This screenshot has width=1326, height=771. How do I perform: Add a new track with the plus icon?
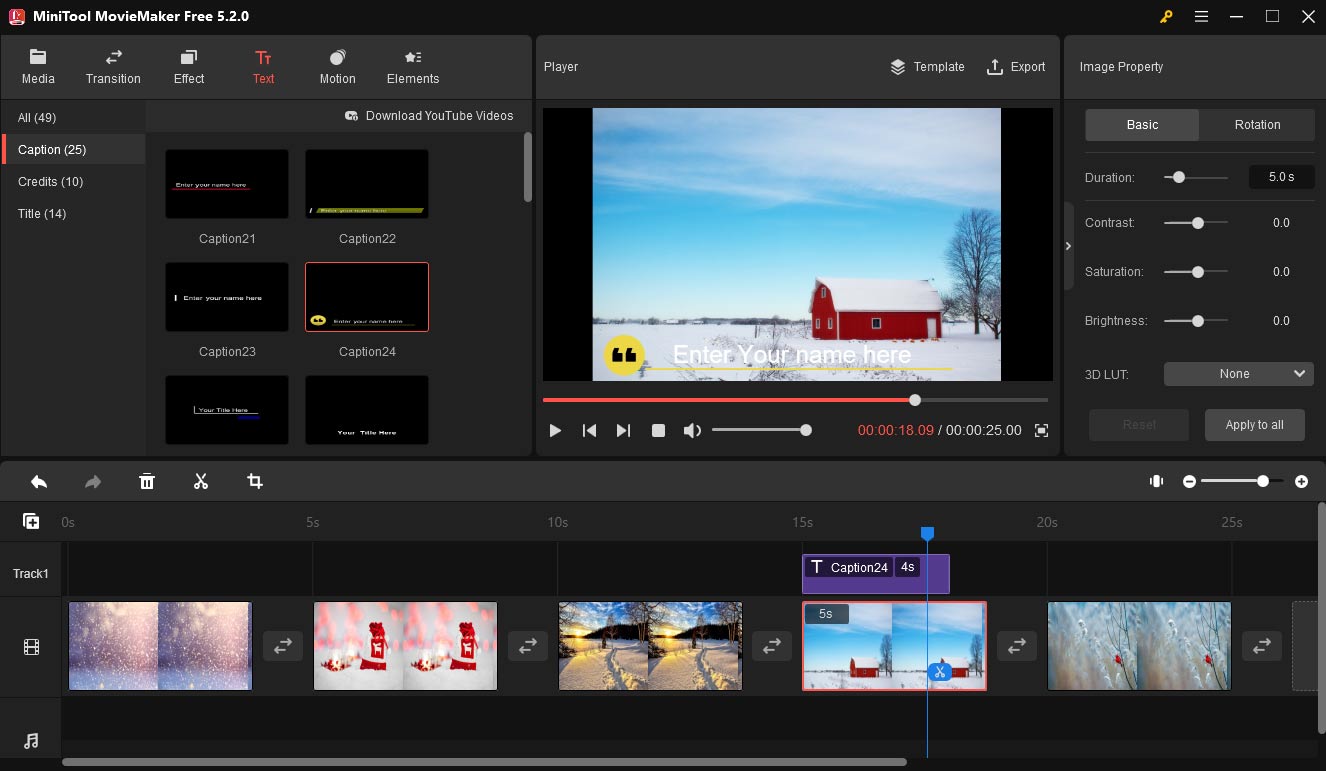tap(31, 521)
